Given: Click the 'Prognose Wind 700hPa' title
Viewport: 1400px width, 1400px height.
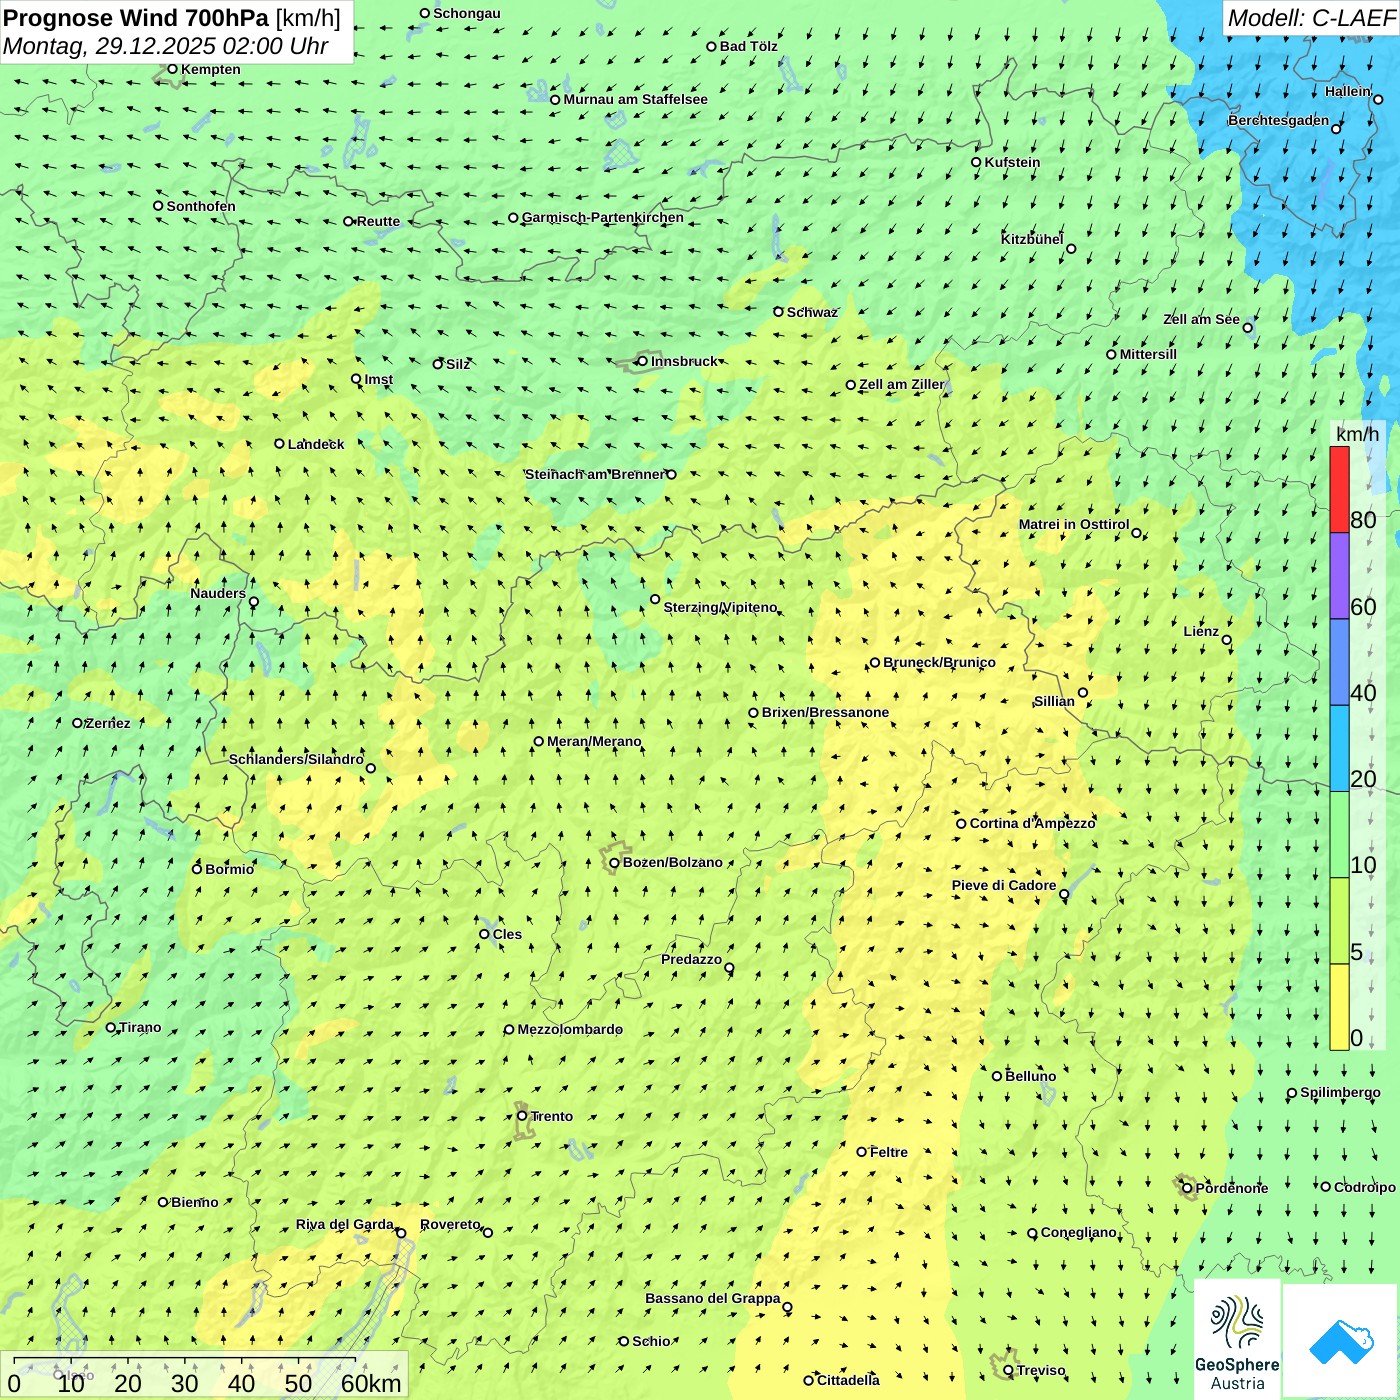Looking at the screenshot, I should (136, 18).
